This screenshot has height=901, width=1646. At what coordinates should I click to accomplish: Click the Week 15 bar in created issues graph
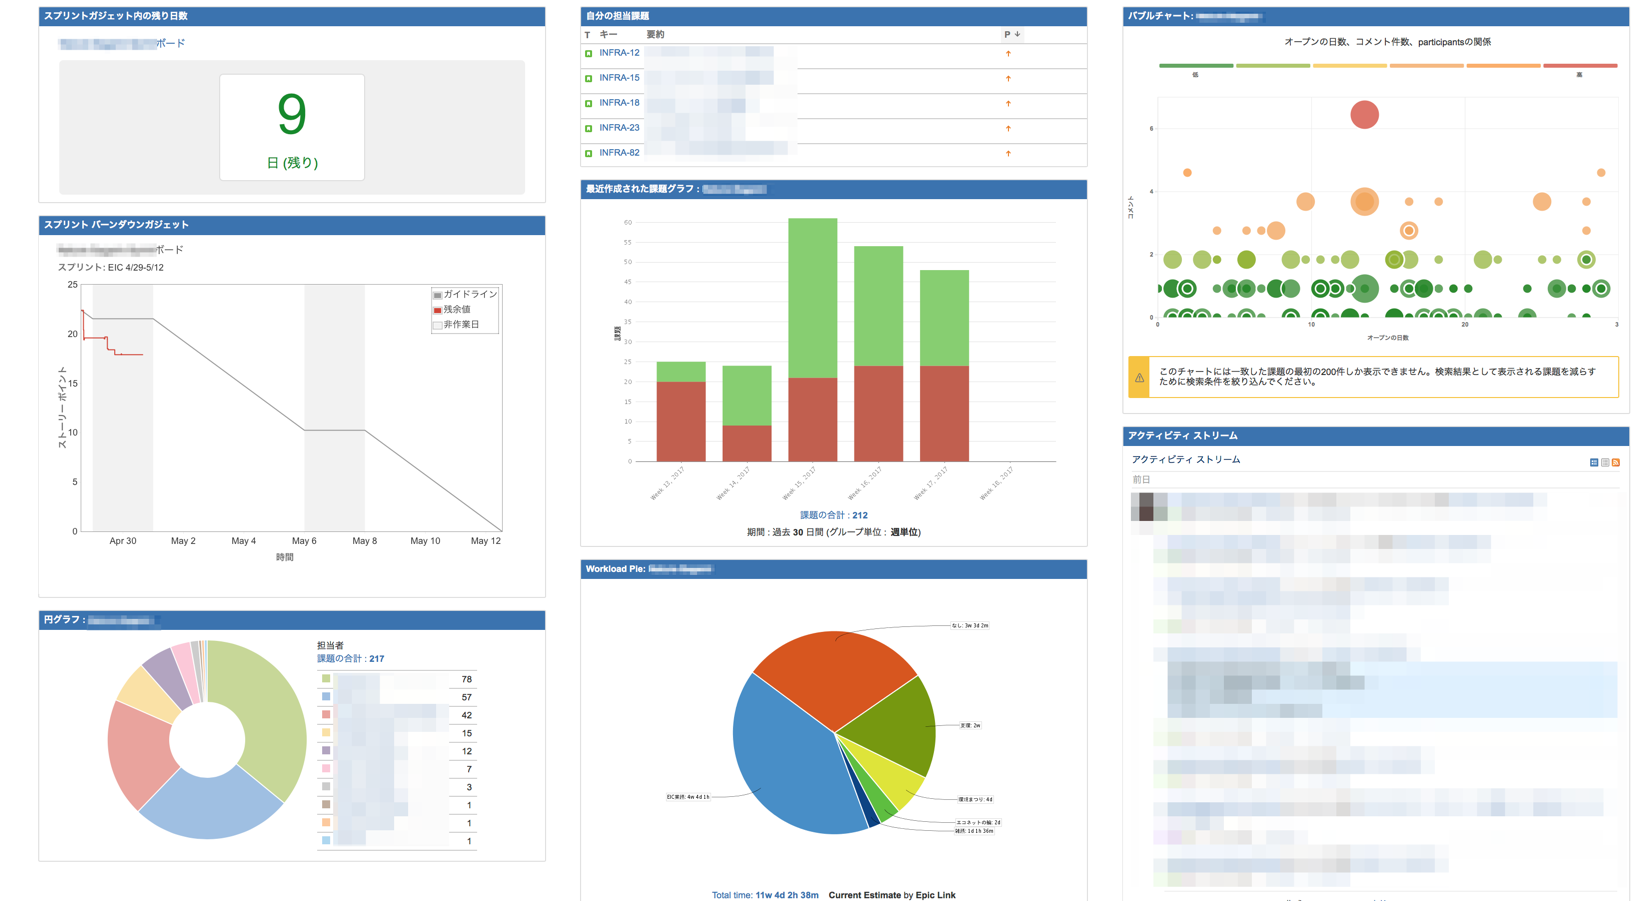tap(813, 340)
